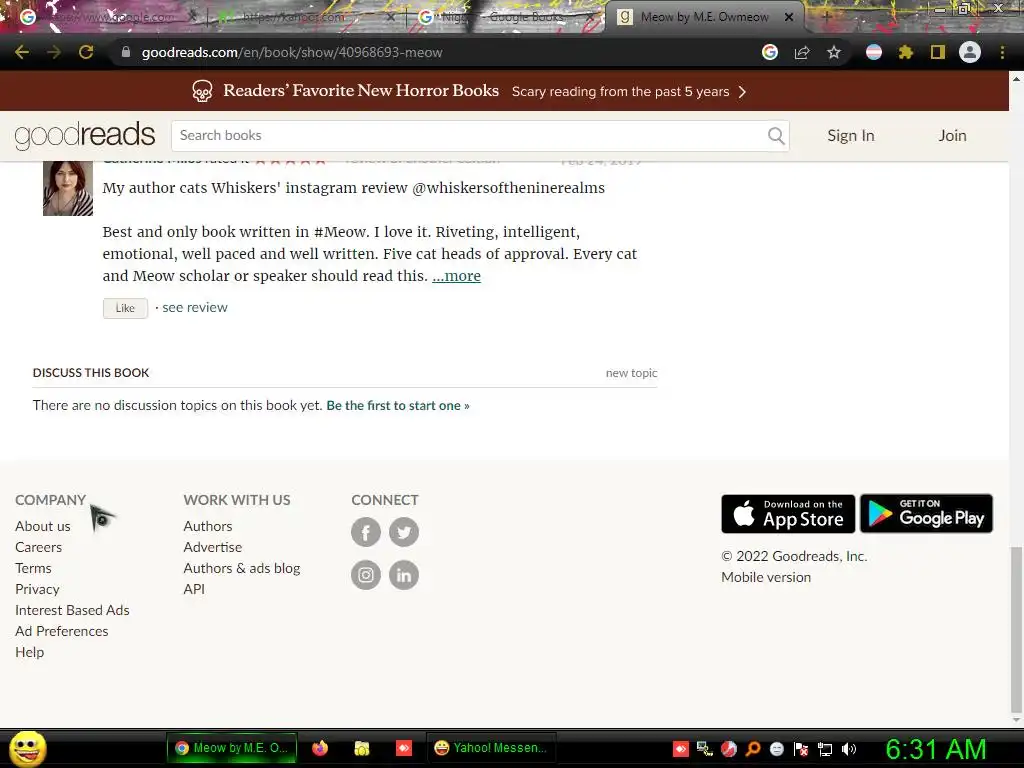Click the Join link
The image size is (1024, 768).
point(952,135)
